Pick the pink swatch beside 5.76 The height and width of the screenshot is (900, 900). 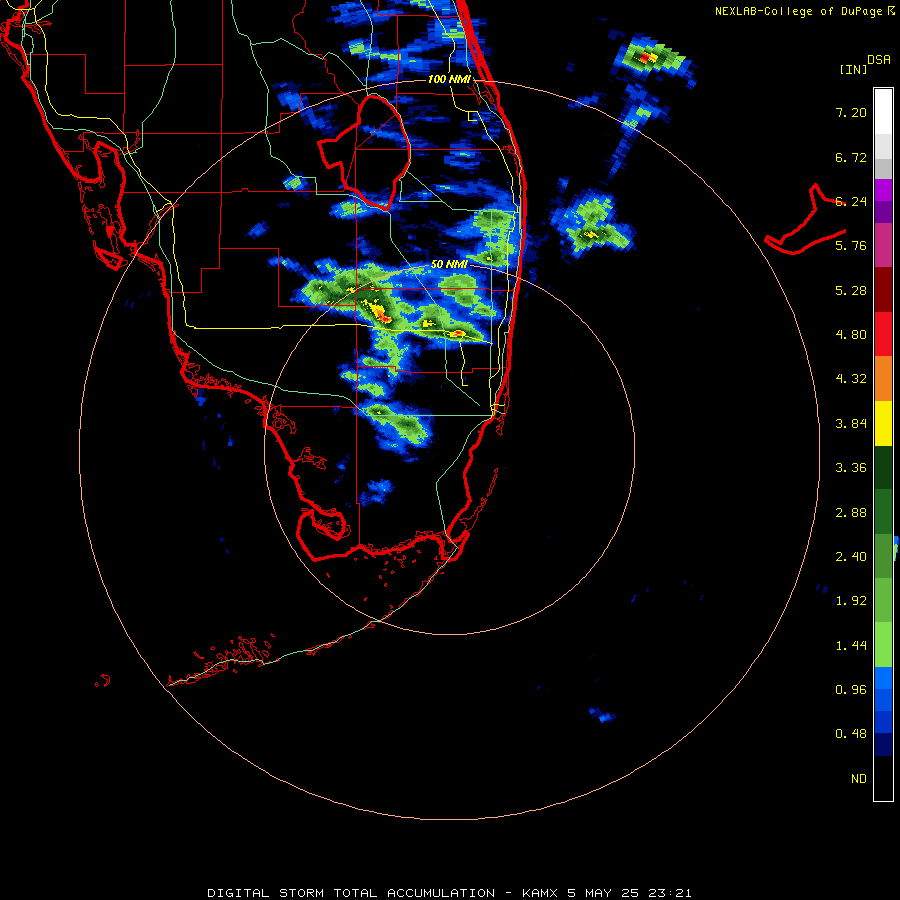(x=883, y=245)
